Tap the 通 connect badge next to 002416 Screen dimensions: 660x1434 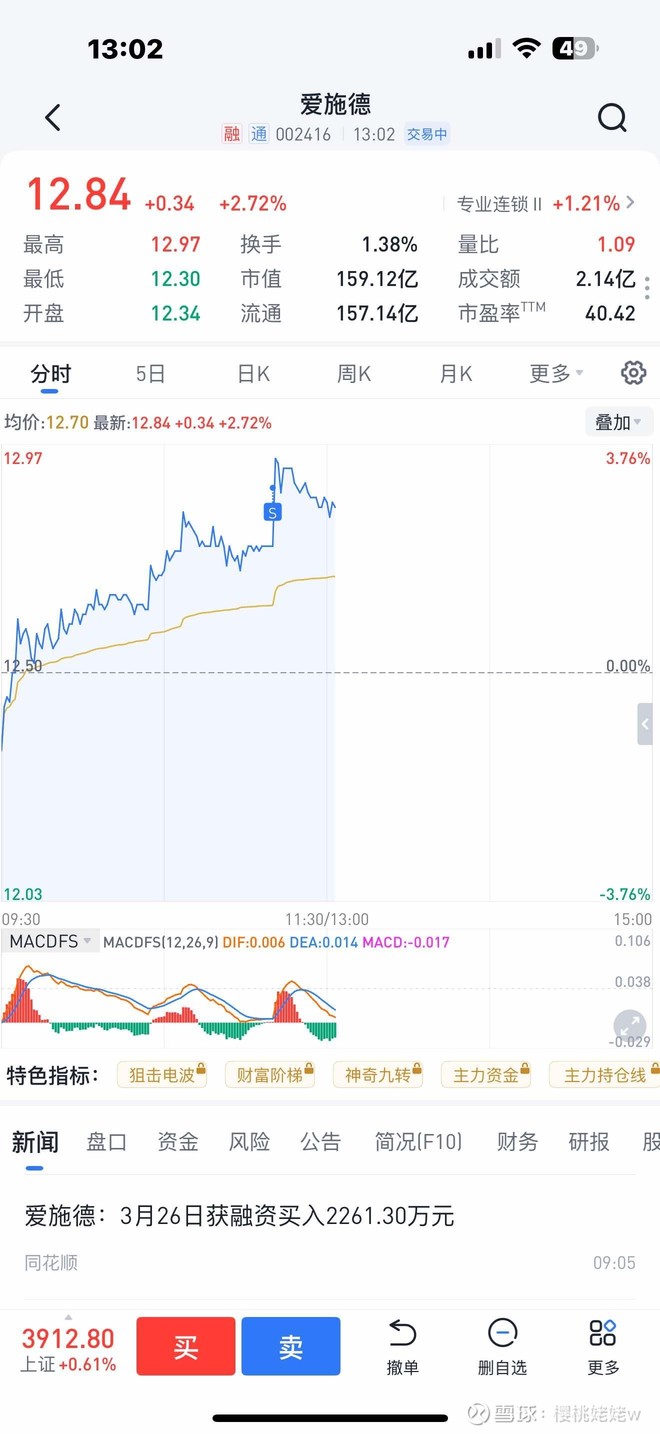(259, 133)
